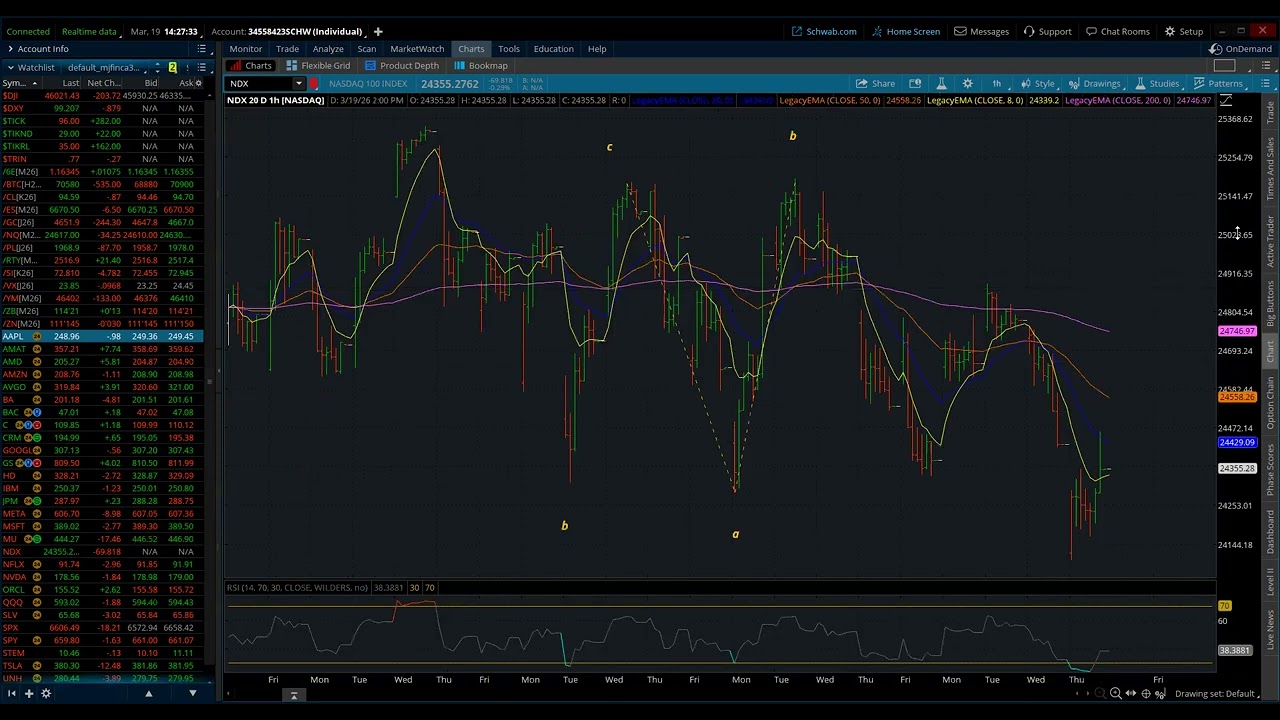Screen dimensions: 1280x720
Task: Open chart settings gear icon
Action: click(967, 83)
